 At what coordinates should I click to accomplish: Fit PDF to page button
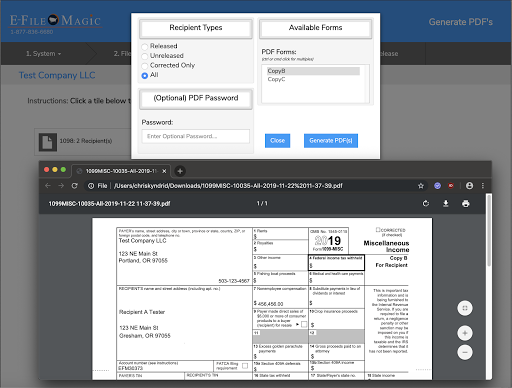coord(465,308)
